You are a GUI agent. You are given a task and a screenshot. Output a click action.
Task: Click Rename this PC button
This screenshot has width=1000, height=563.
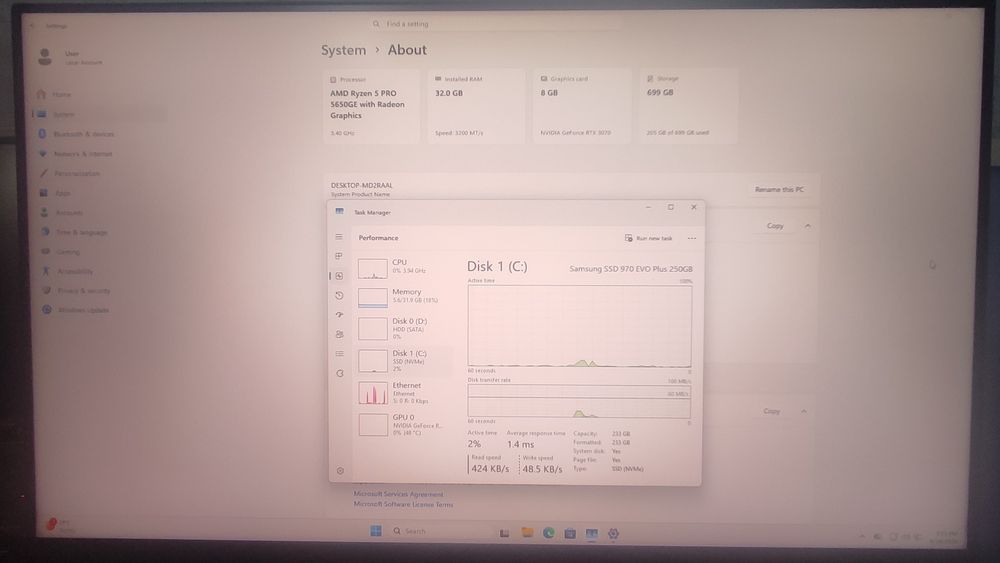[x=779, y=189]
